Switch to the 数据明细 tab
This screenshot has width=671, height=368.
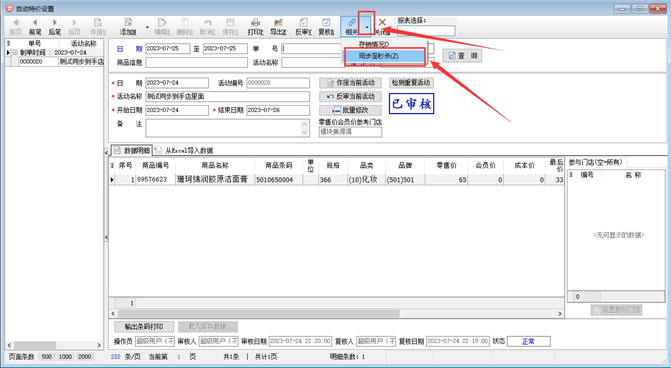click(132, 150)
